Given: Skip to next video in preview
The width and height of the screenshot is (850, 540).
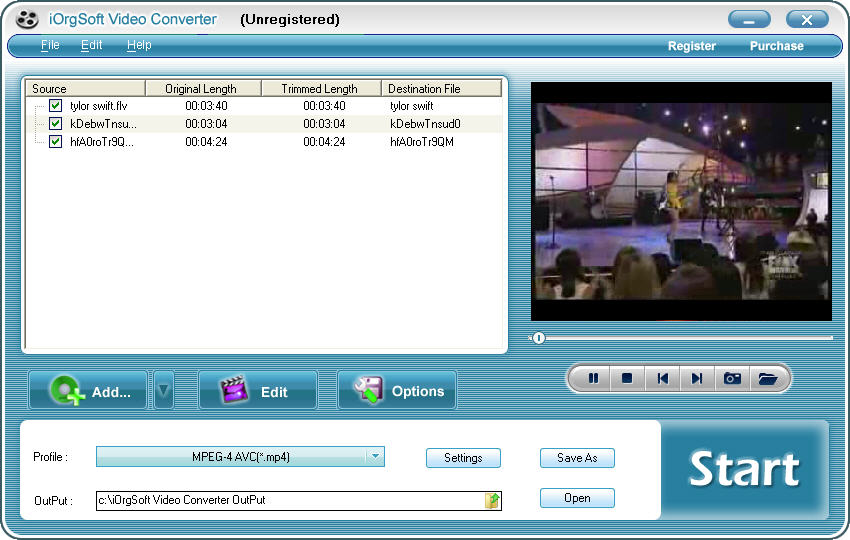Looking at the screenshot, I should 697,378.
